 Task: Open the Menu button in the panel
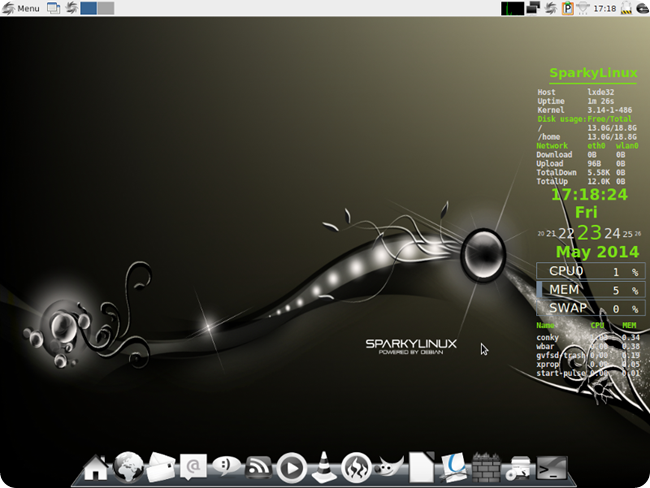21,8
